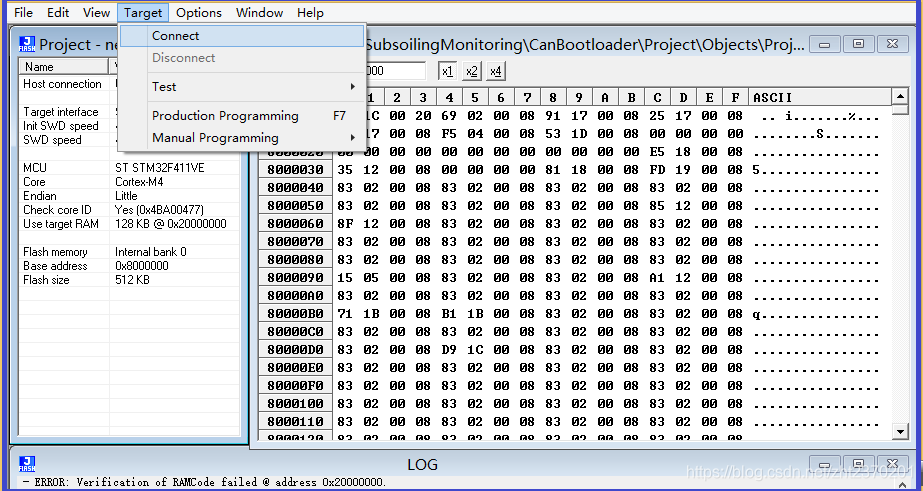Close the open Target menu

pos(143,12)
